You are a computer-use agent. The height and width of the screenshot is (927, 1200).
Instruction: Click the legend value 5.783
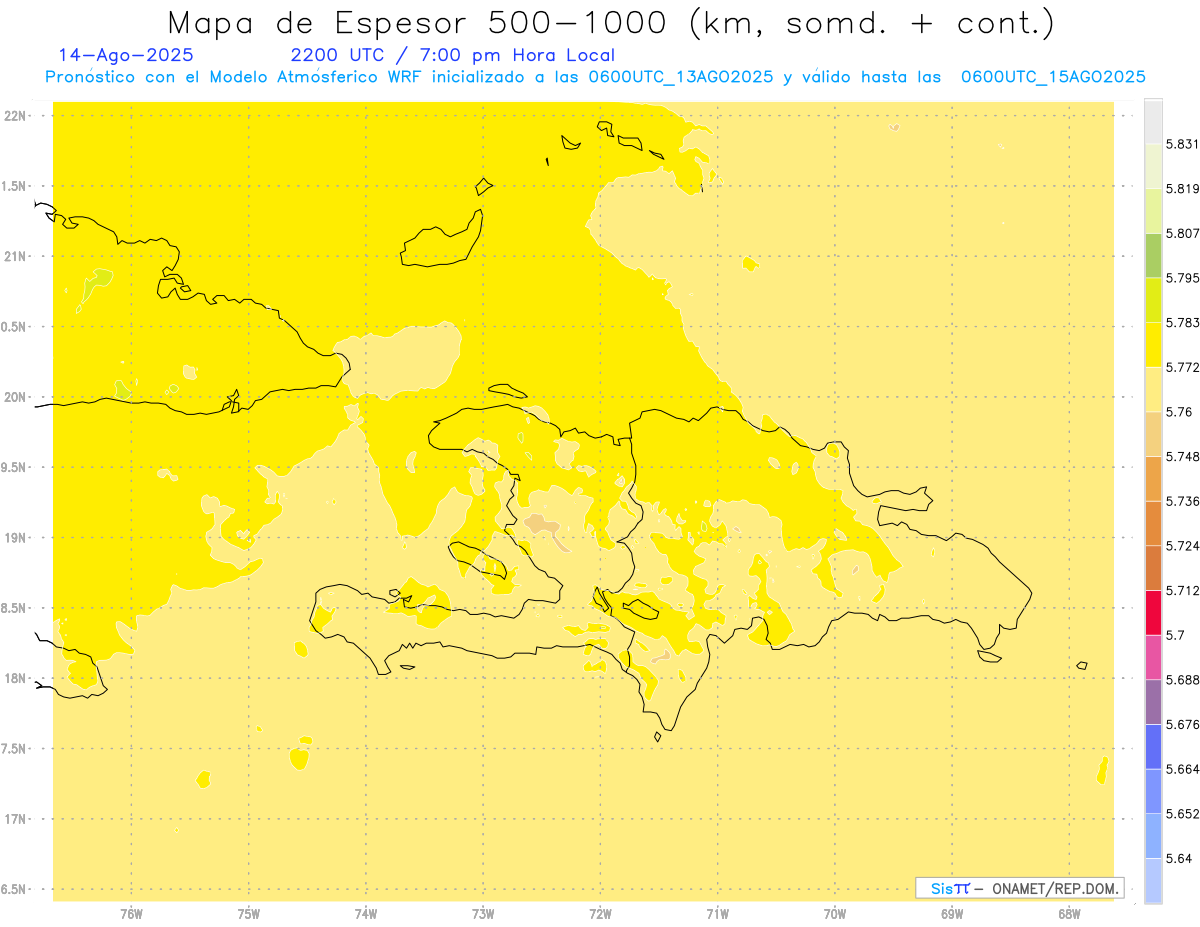(x=1182, y=323)
